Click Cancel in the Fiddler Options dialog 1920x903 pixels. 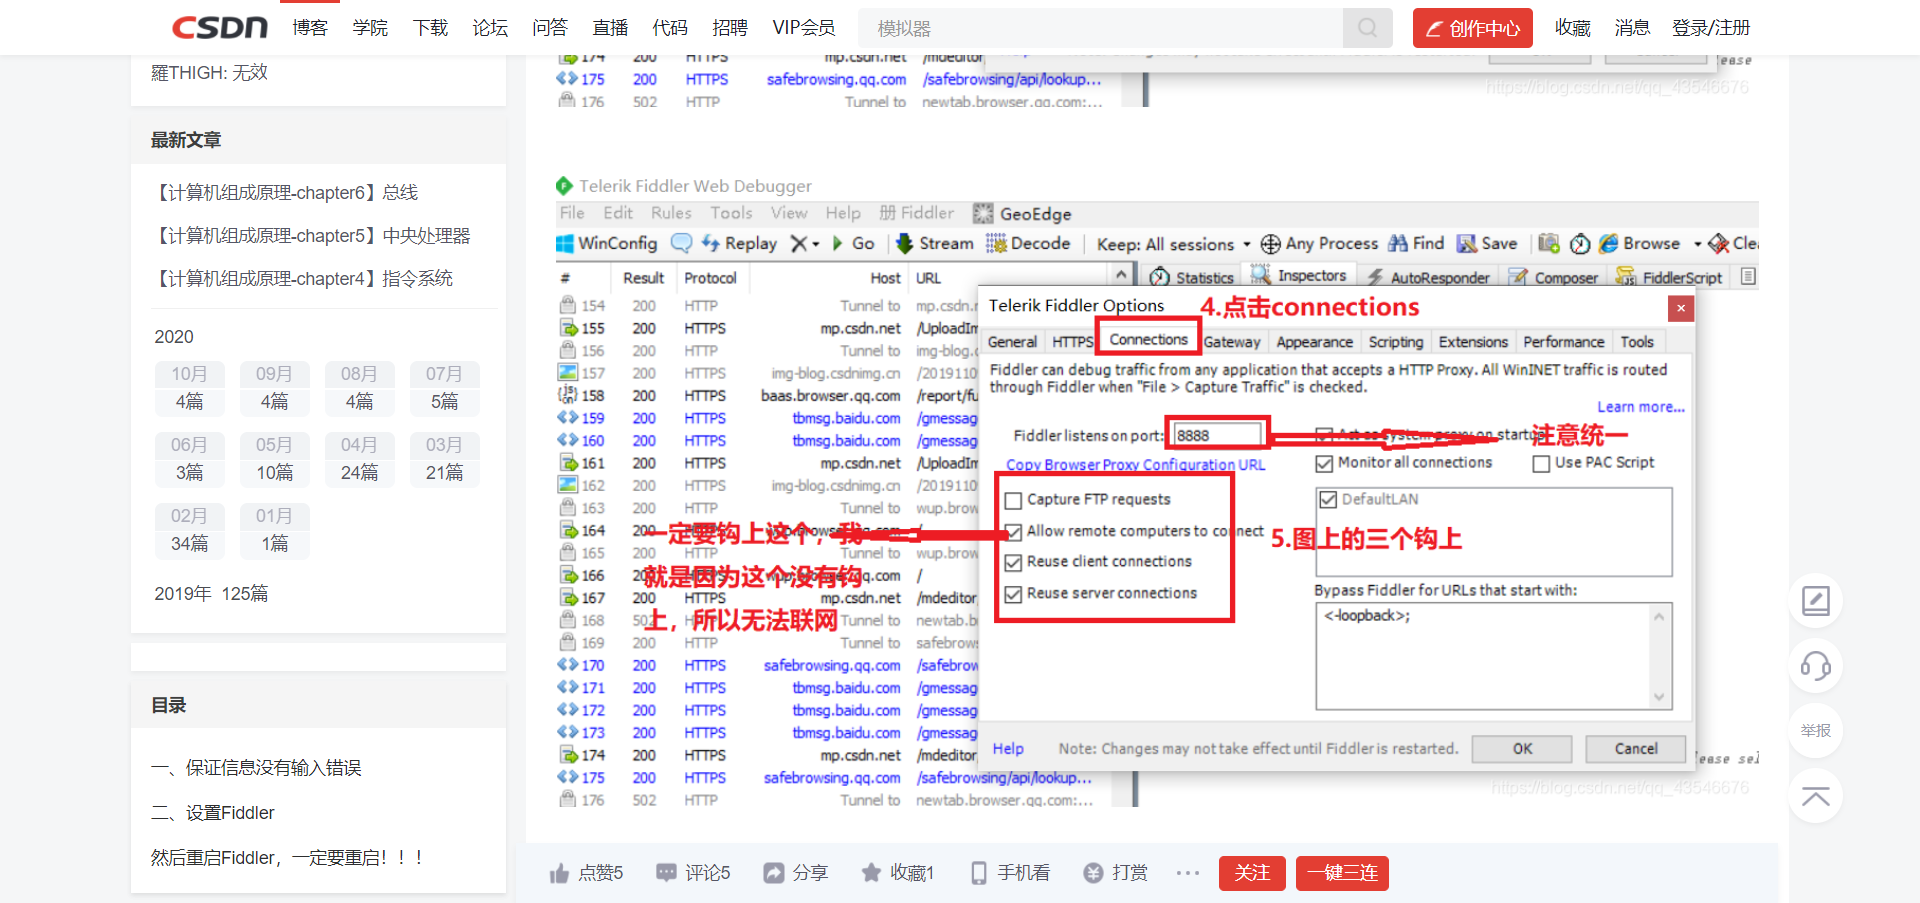tap(1636, 749)
